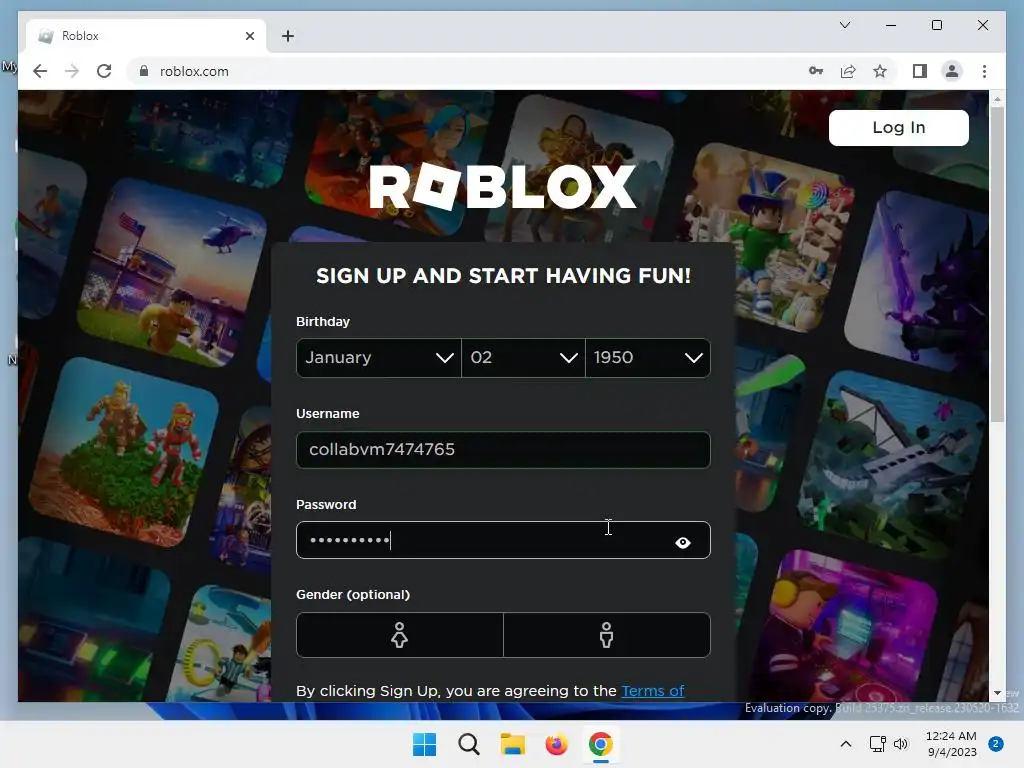The width and height of the screenshot is (1024, 768).
Task: Maximize the Chrome window
Action: (x=936, y=25)
